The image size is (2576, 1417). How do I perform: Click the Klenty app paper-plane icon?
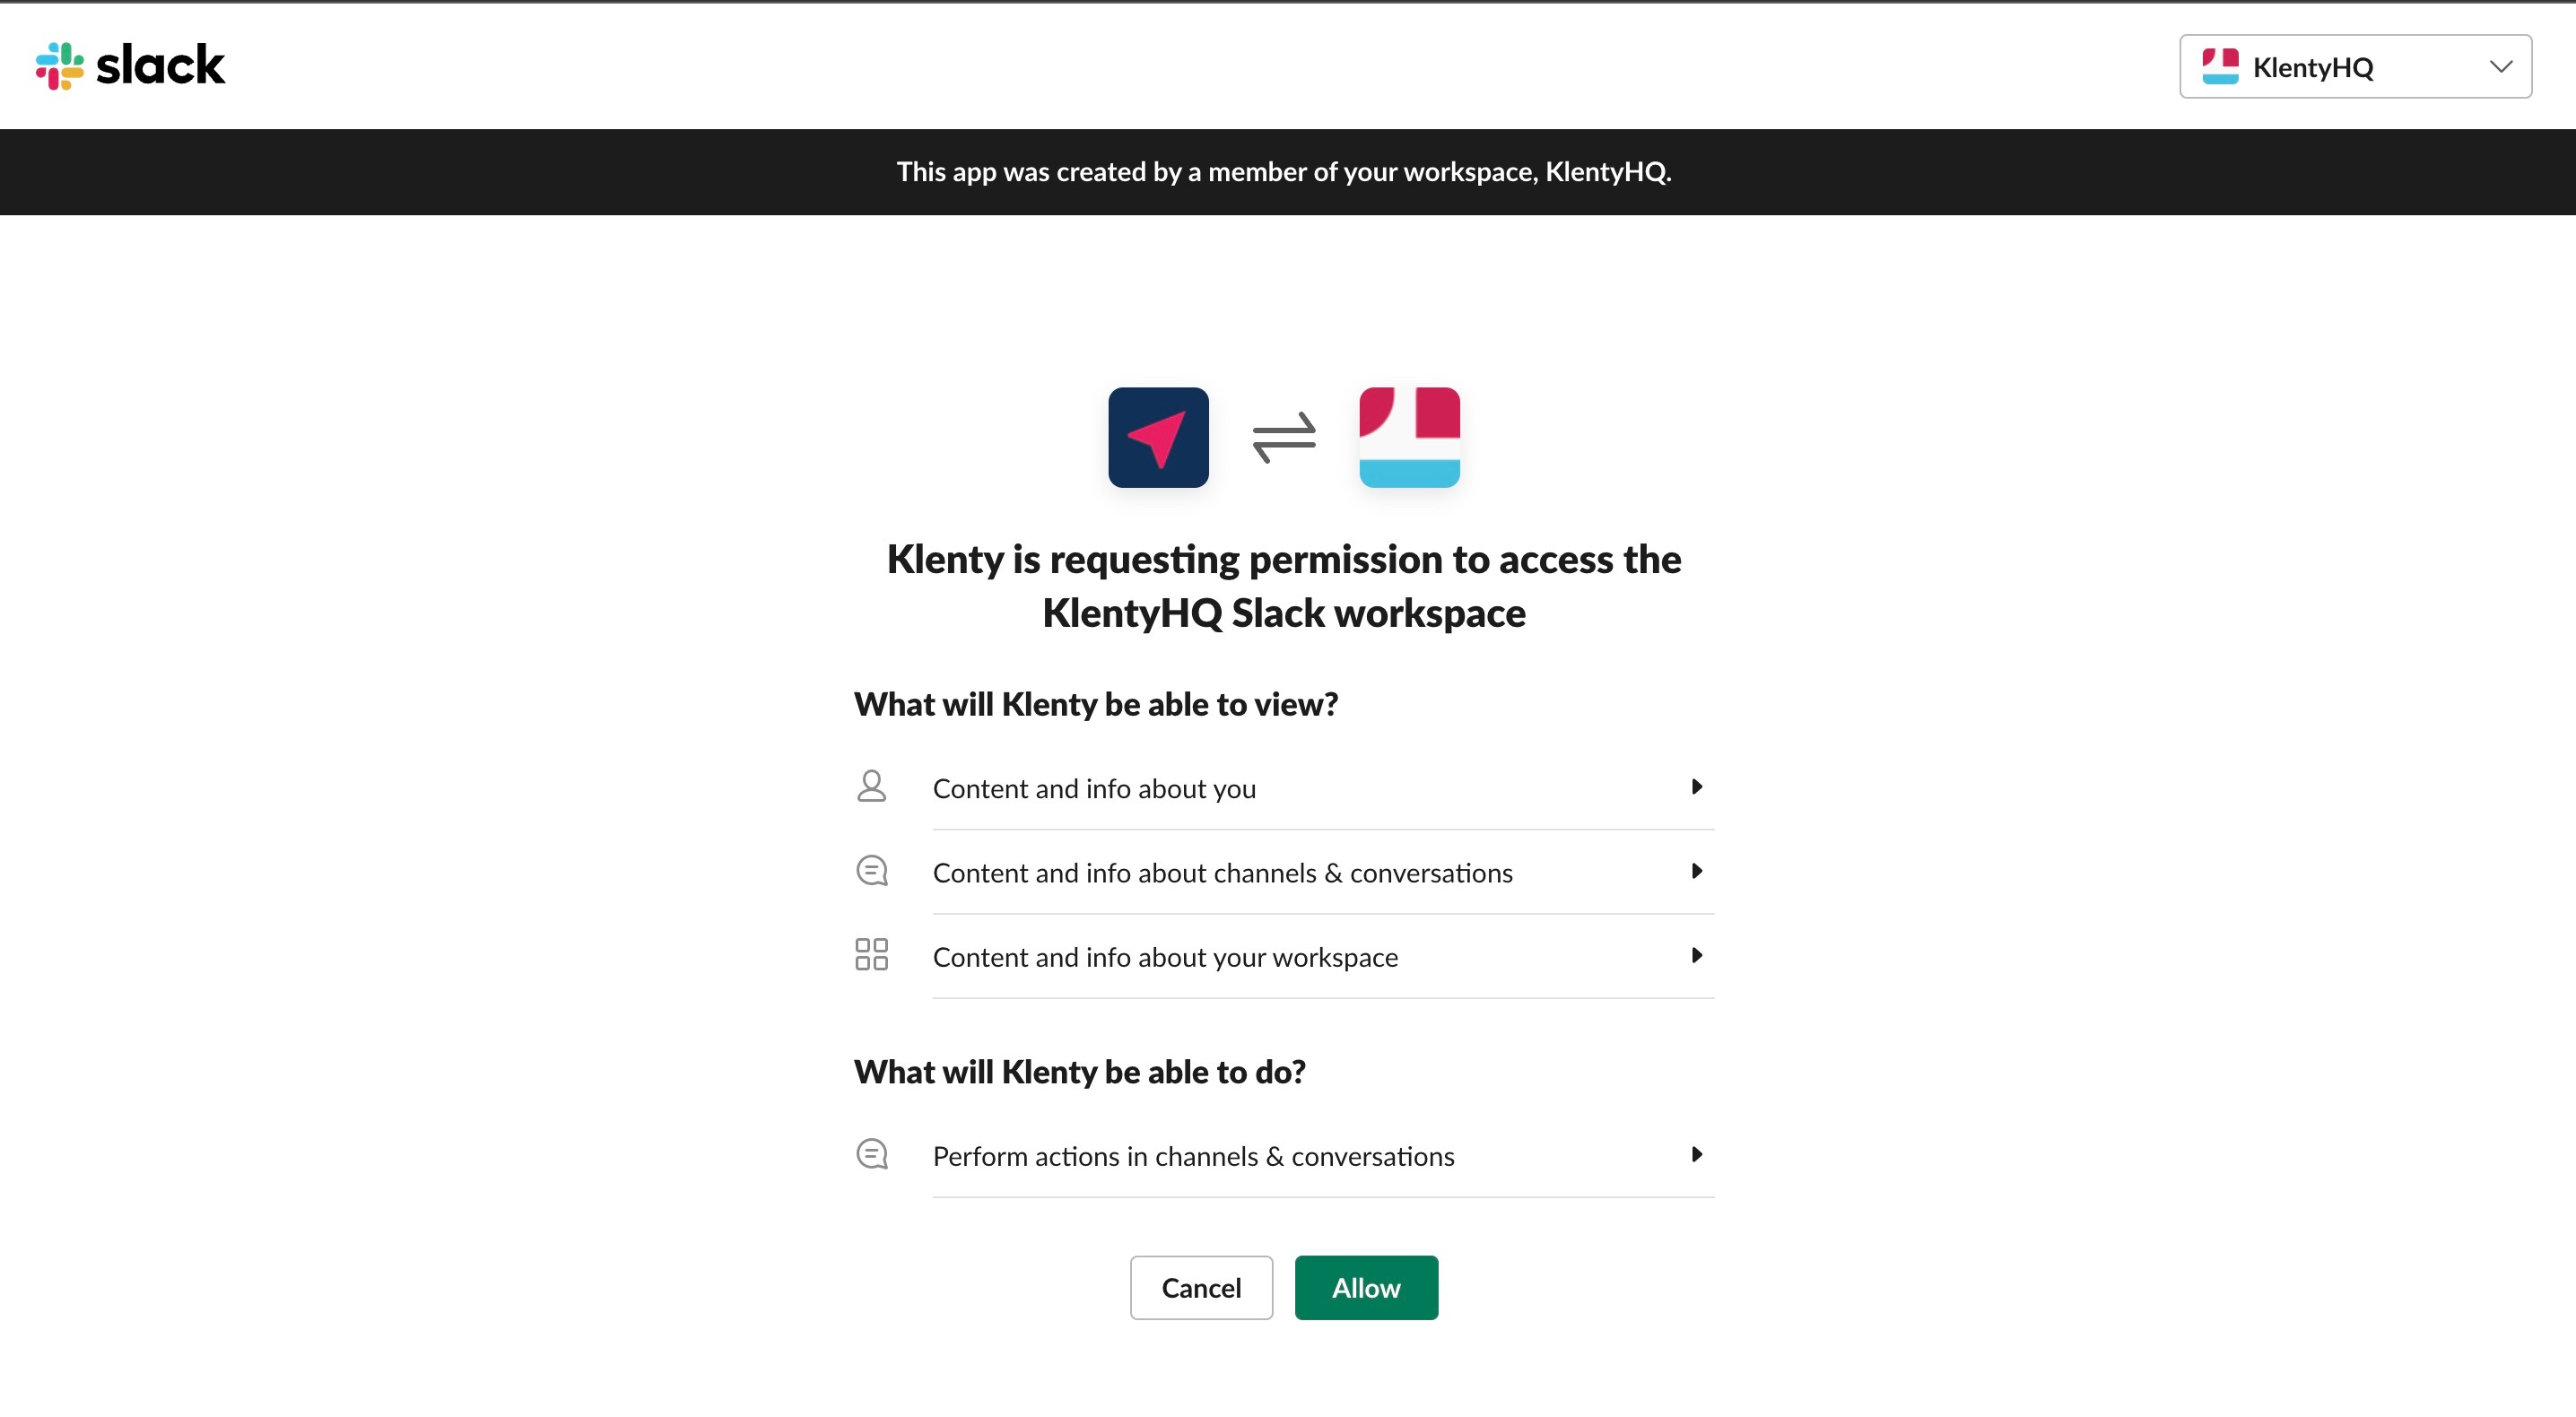[1158, 438]
